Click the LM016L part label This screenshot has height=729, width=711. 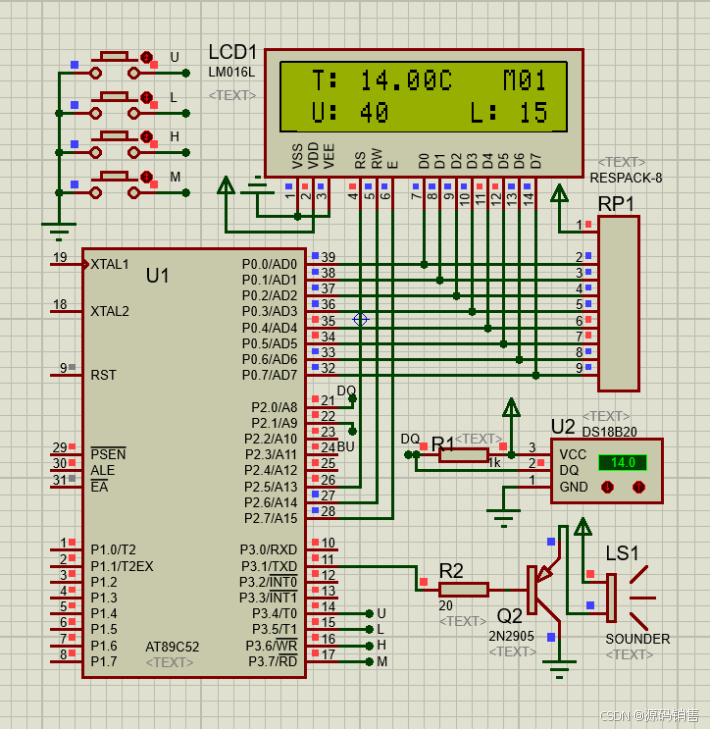tap(232, 73)
